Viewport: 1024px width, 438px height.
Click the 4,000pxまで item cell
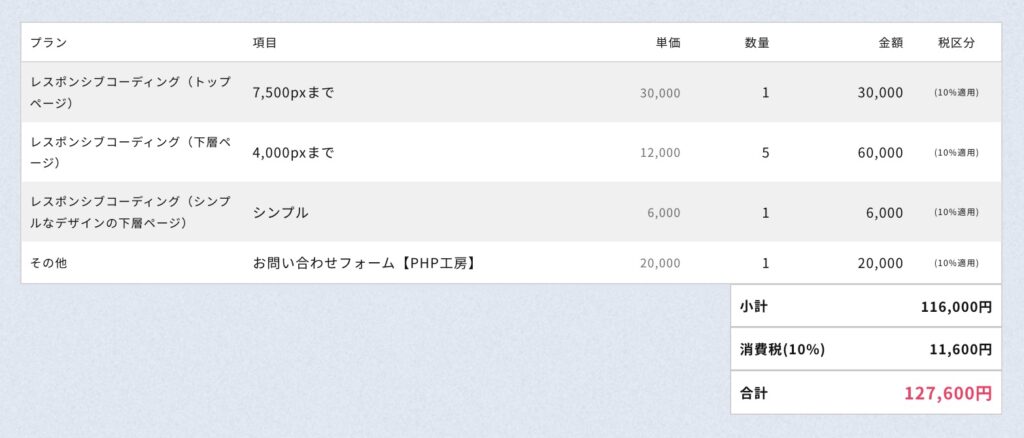(x=293, y=153)
